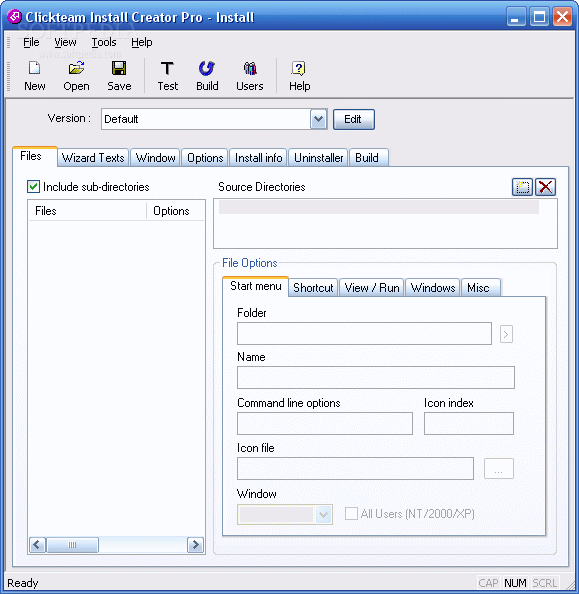Click the CAP status bar indicator
The width and height of the screenshot is (579, 594).
click(488, 583)
